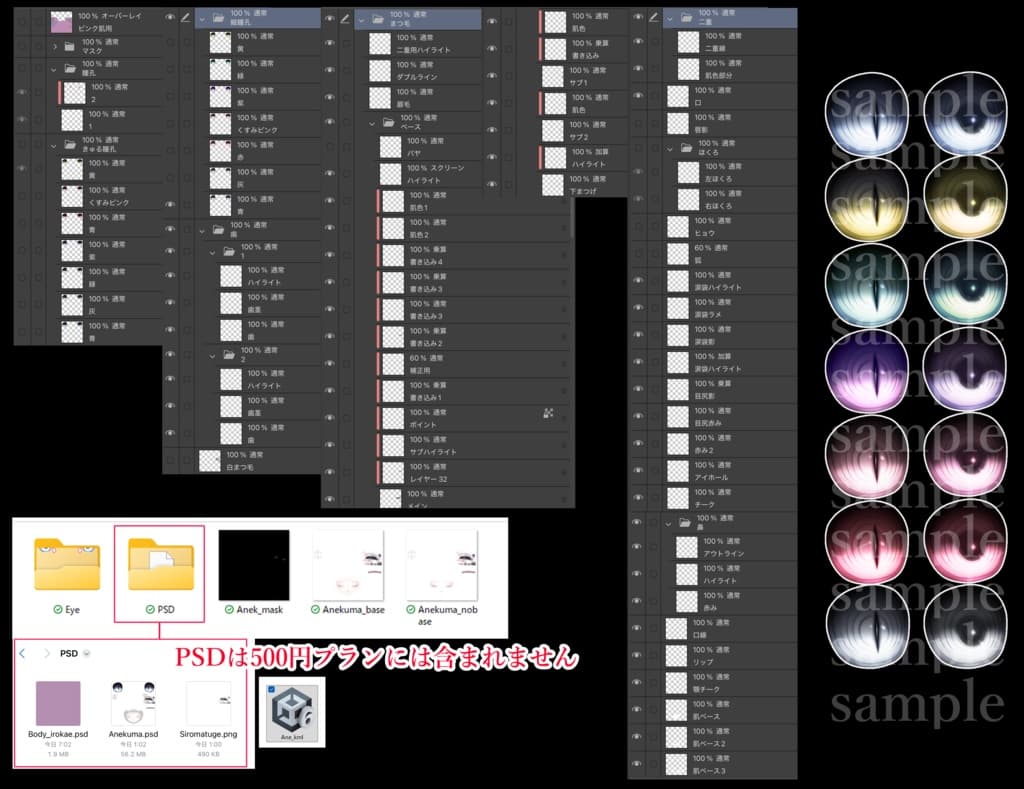
Task: Click the back arrow in the PSD folder window
Action: tap(22, 653)
